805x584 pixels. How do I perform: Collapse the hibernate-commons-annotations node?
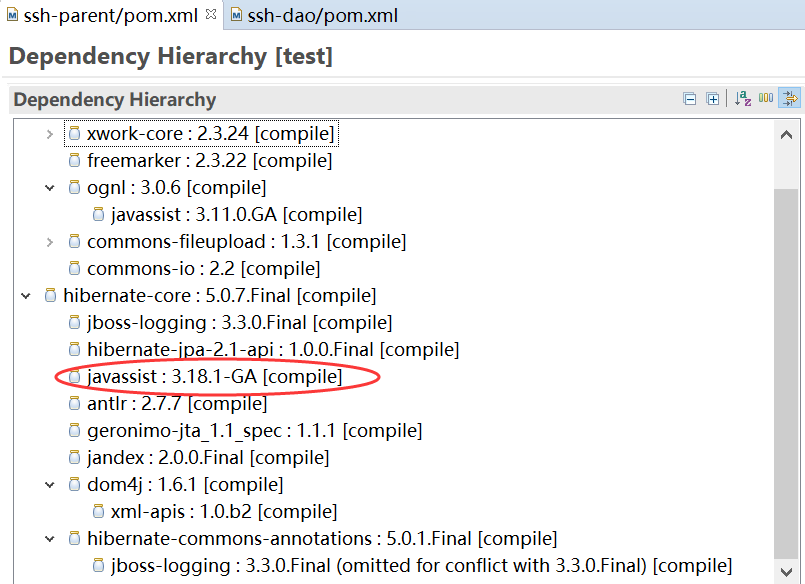pos(49,539)
